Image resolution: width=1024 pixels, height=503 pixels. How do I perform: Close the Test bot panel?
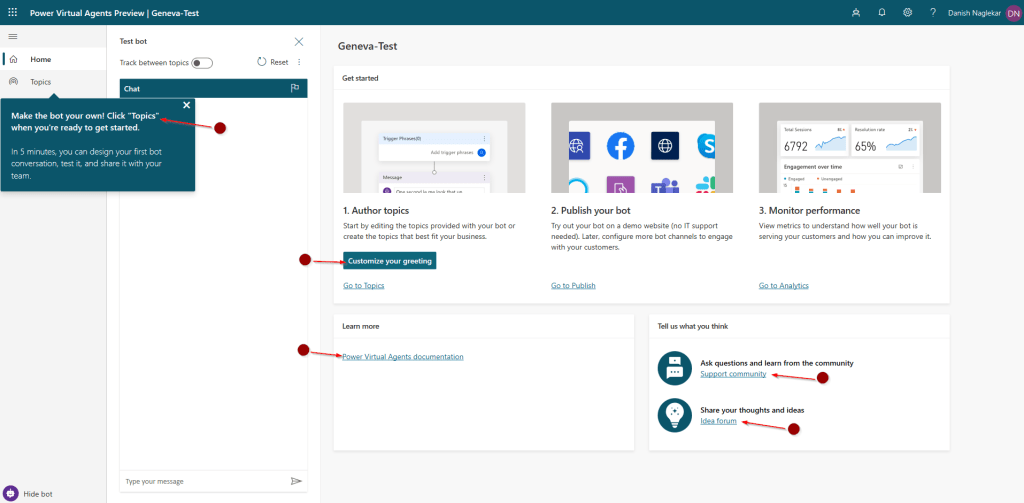pos(298,41)
